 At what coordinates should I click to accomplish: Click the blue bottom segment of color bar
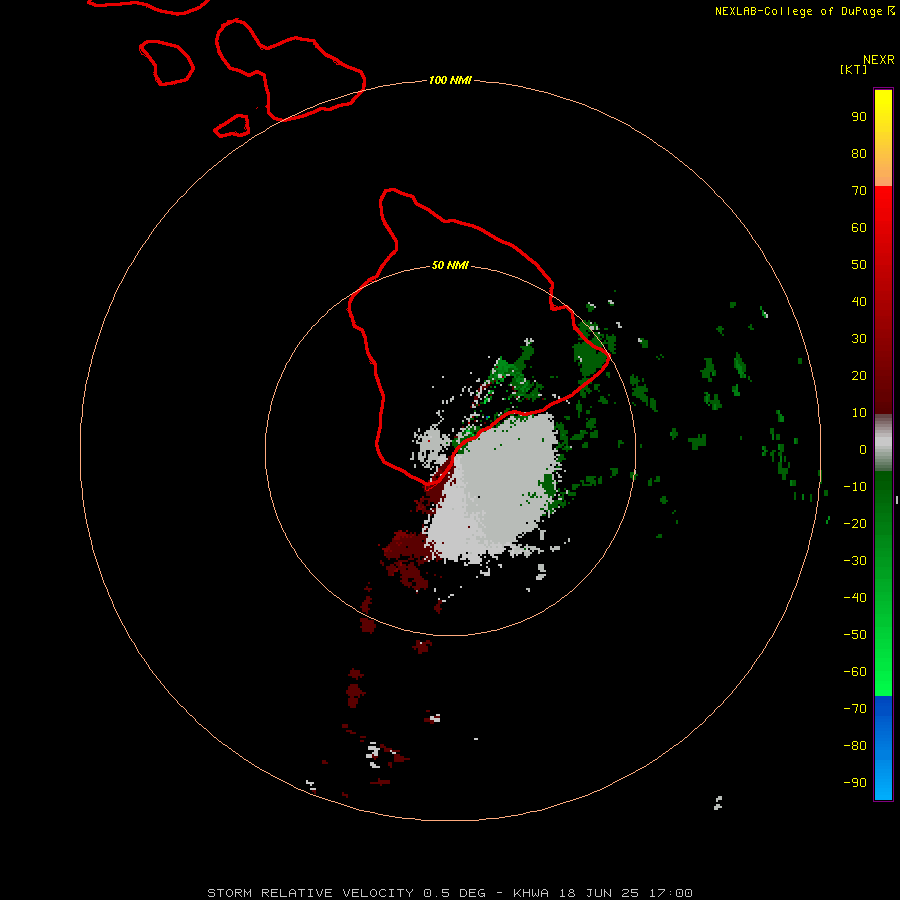coord(883,747)
